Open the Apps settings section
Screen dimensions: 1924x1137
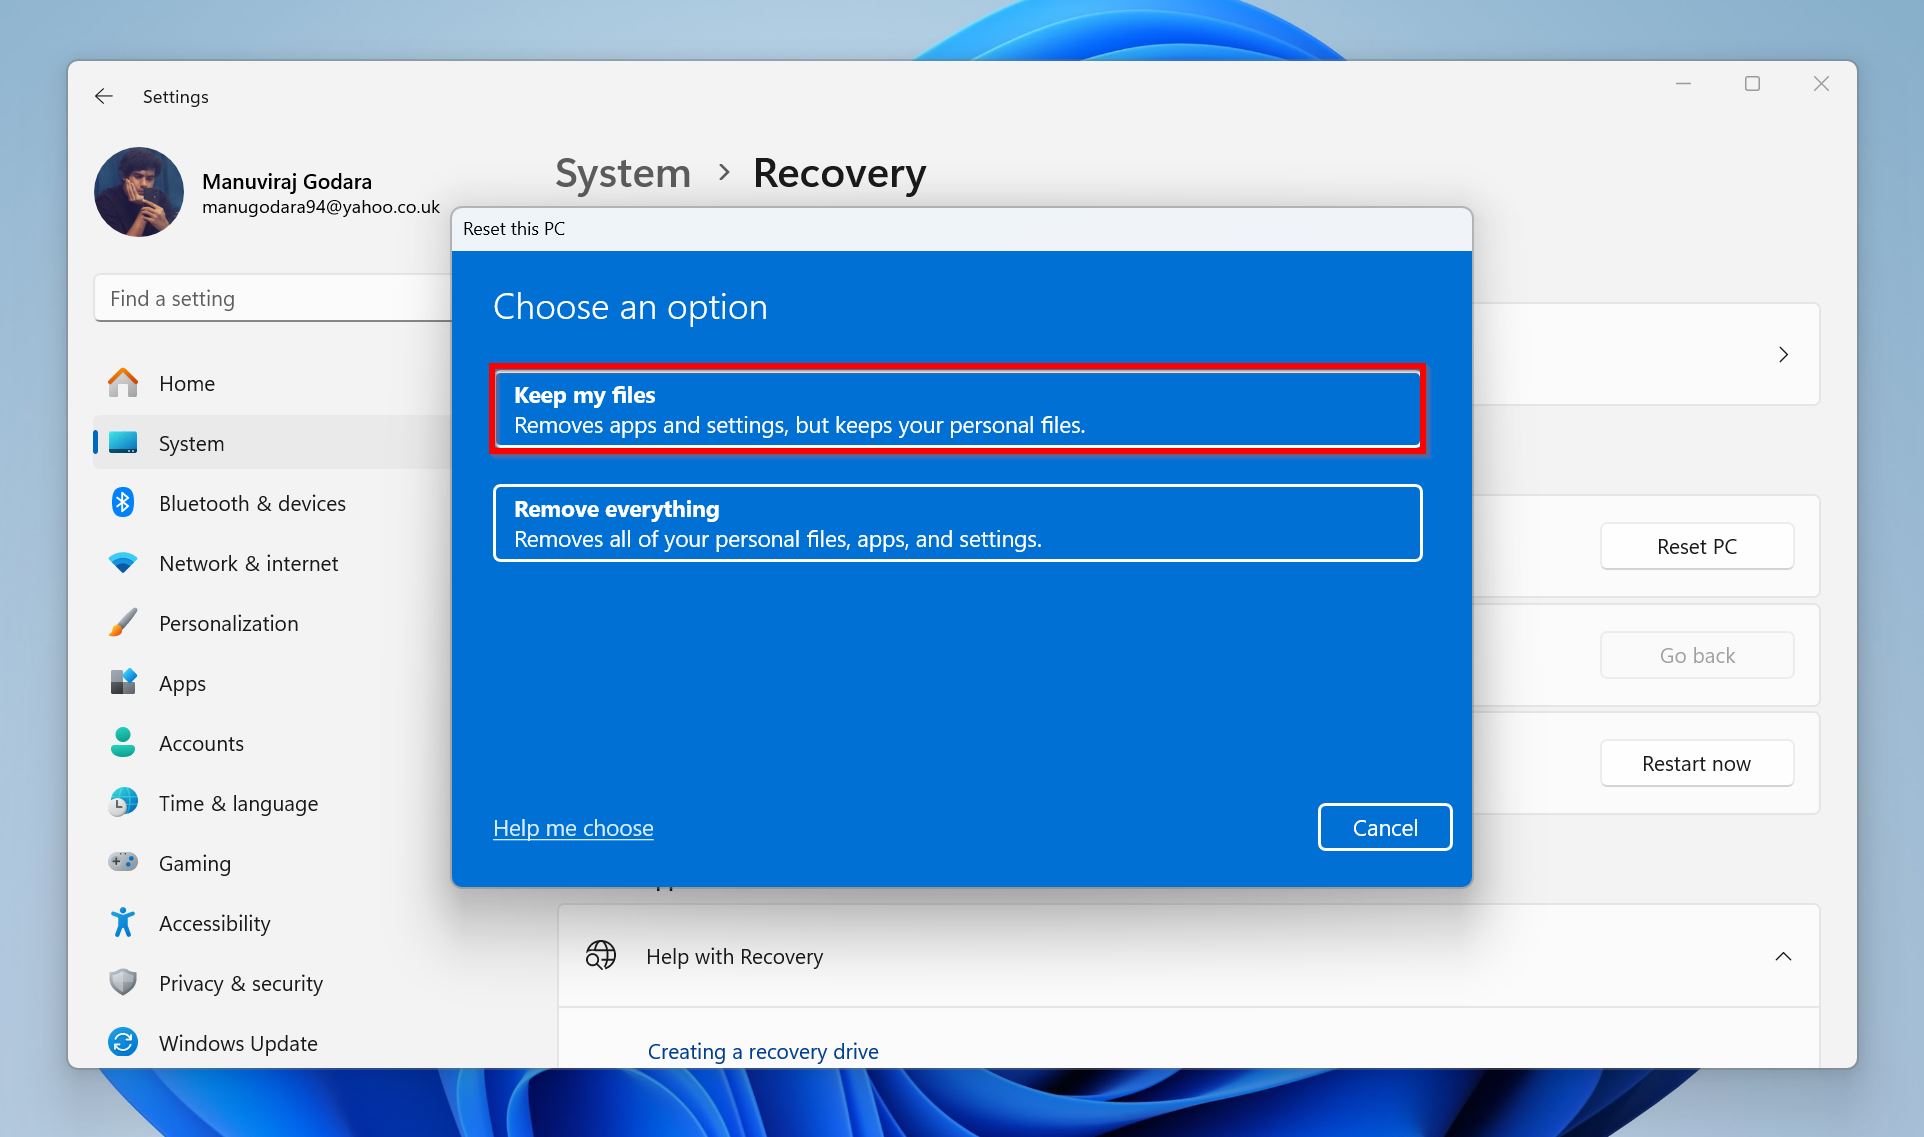(182, 684)
